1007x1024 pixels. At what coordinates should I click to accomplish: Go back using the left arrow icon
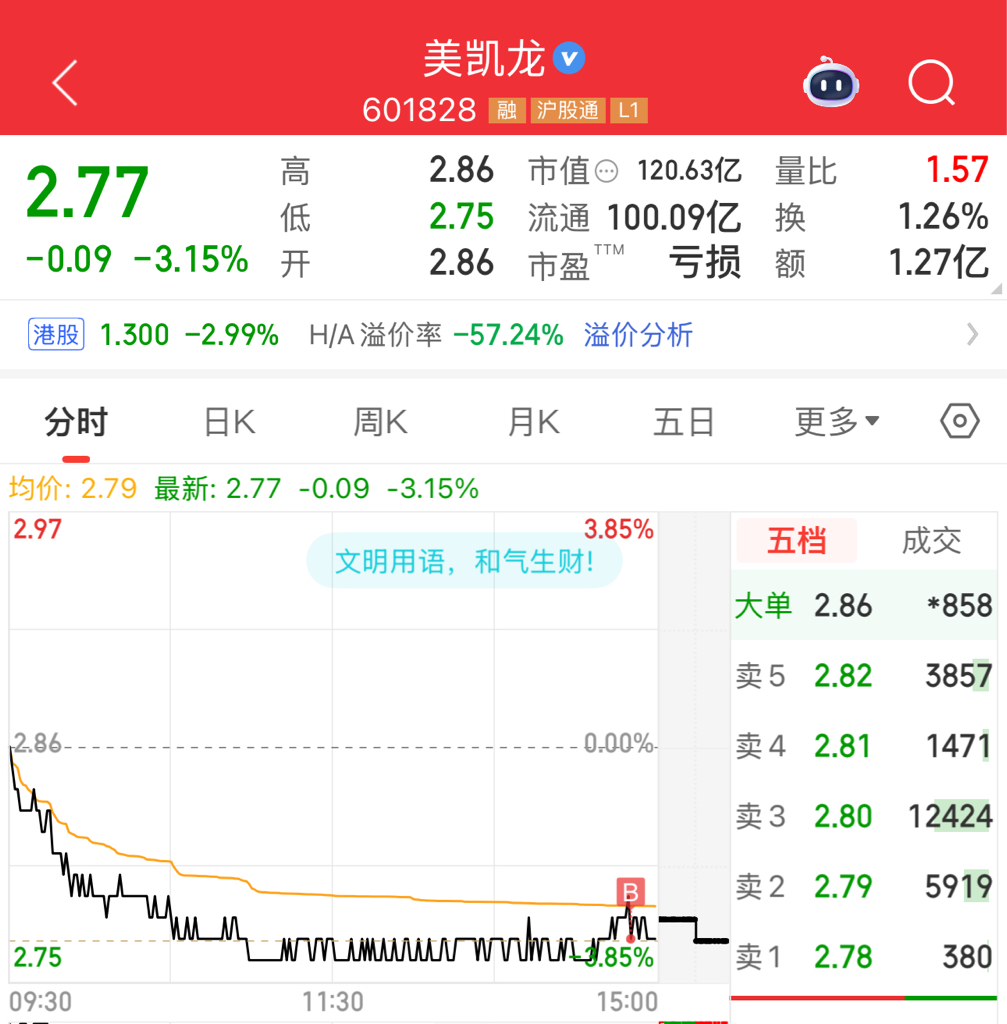[65, 83]
